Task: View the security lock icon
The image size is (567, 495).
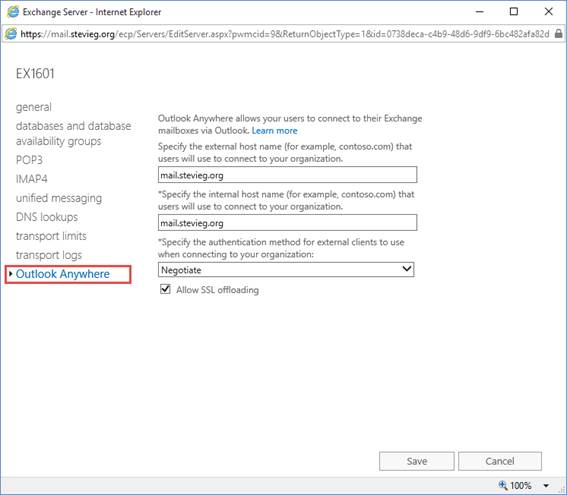Action: point(558,34)
